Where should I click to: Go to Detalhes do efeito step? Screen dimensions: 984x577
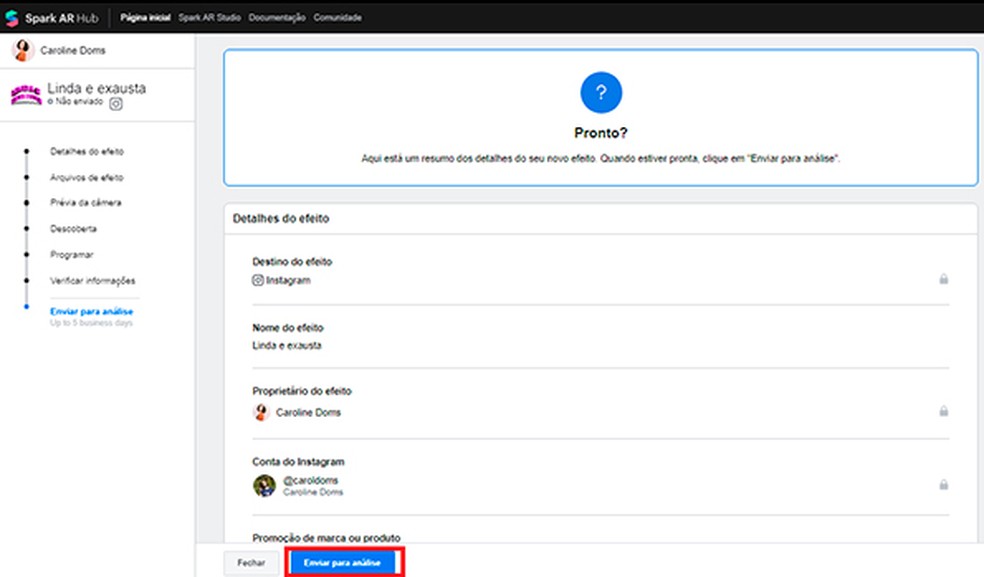click(x=87, y=151)
